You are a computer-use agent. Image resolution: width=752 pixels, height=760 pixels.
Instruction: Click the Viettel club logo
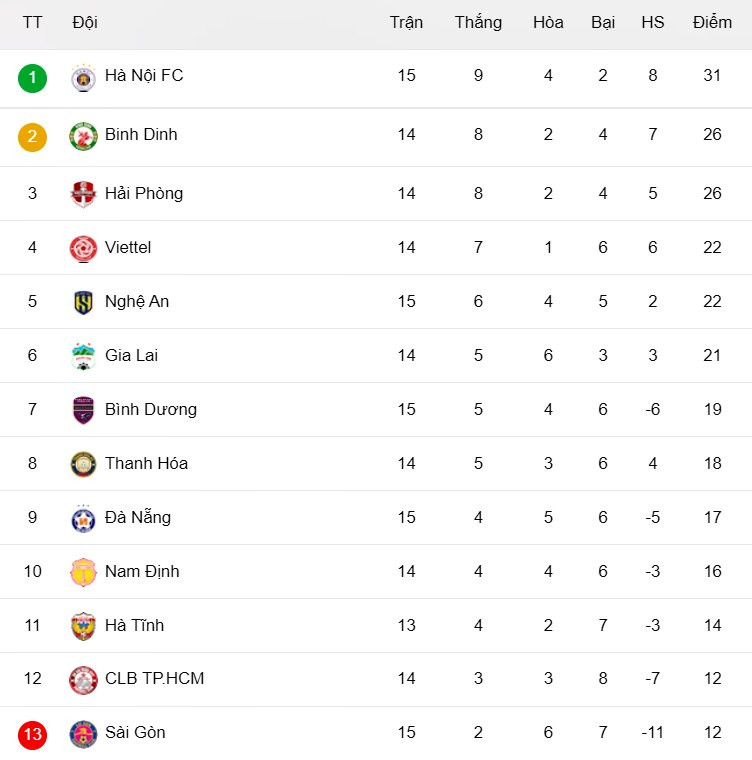[83, 248]
